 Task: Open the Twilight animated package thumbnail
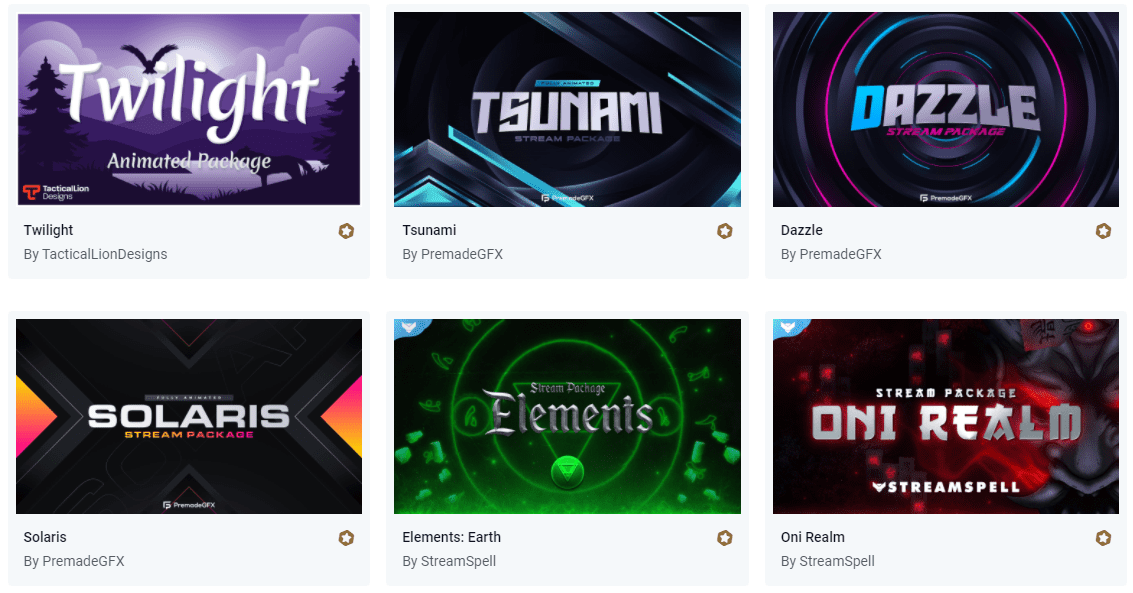pyautogui.click(x=189, y=109)
